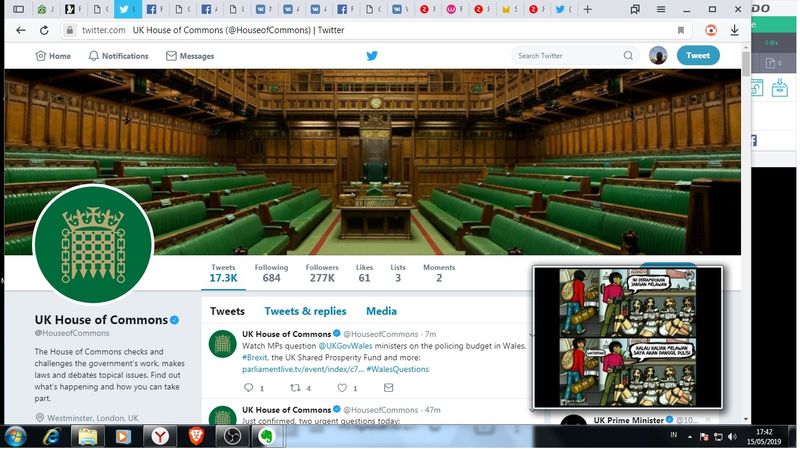The height and width of the screenshot is (449, 800).
Task: Click the padlock security icon
Action: (70, 30)
